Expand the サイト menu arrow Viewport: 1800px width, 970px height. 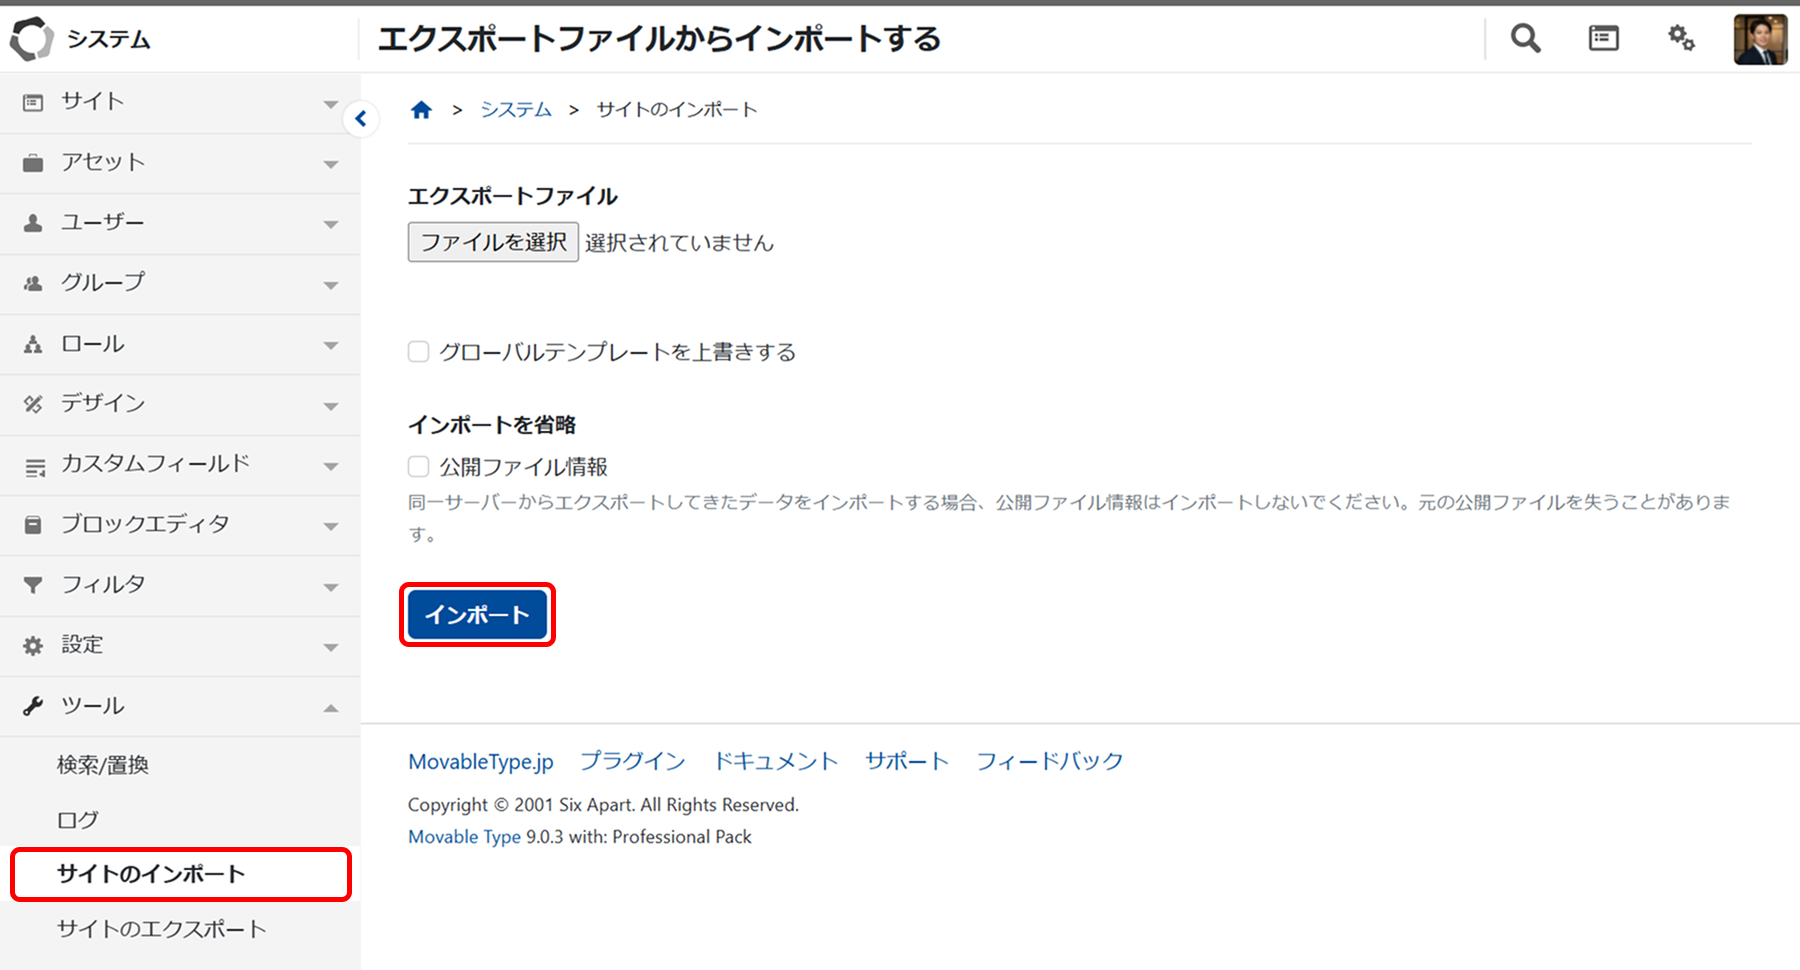click(331, 104)
